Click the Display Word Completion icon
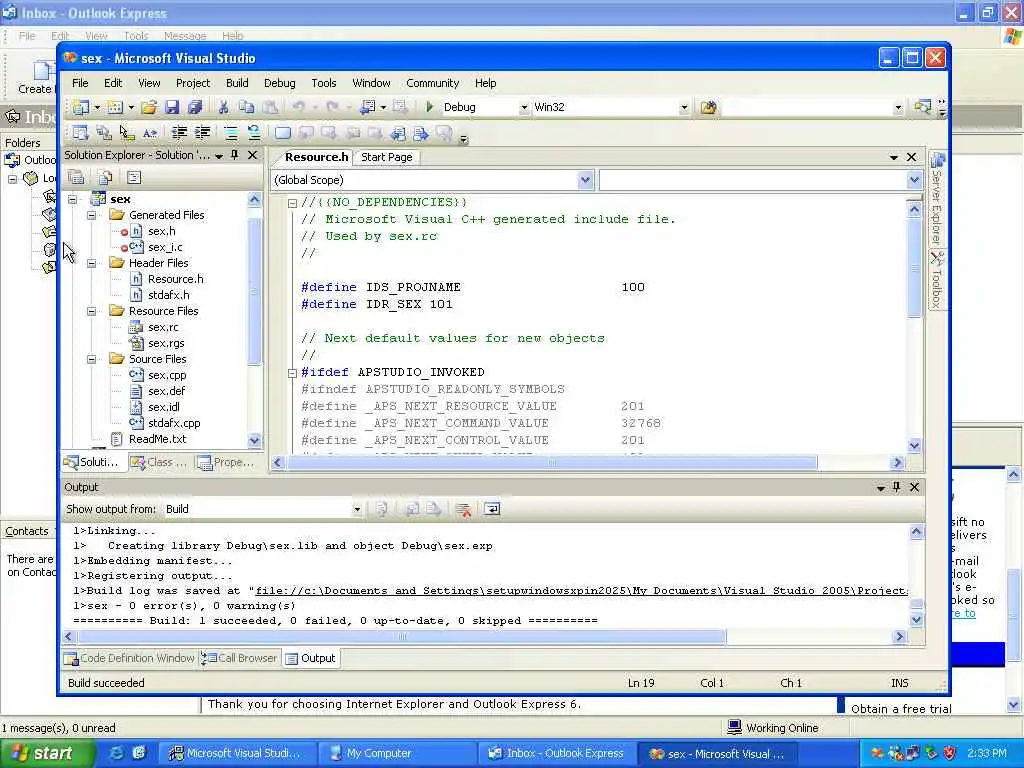The height and width of the screenshot is (768, 1024). click(150, 133)
